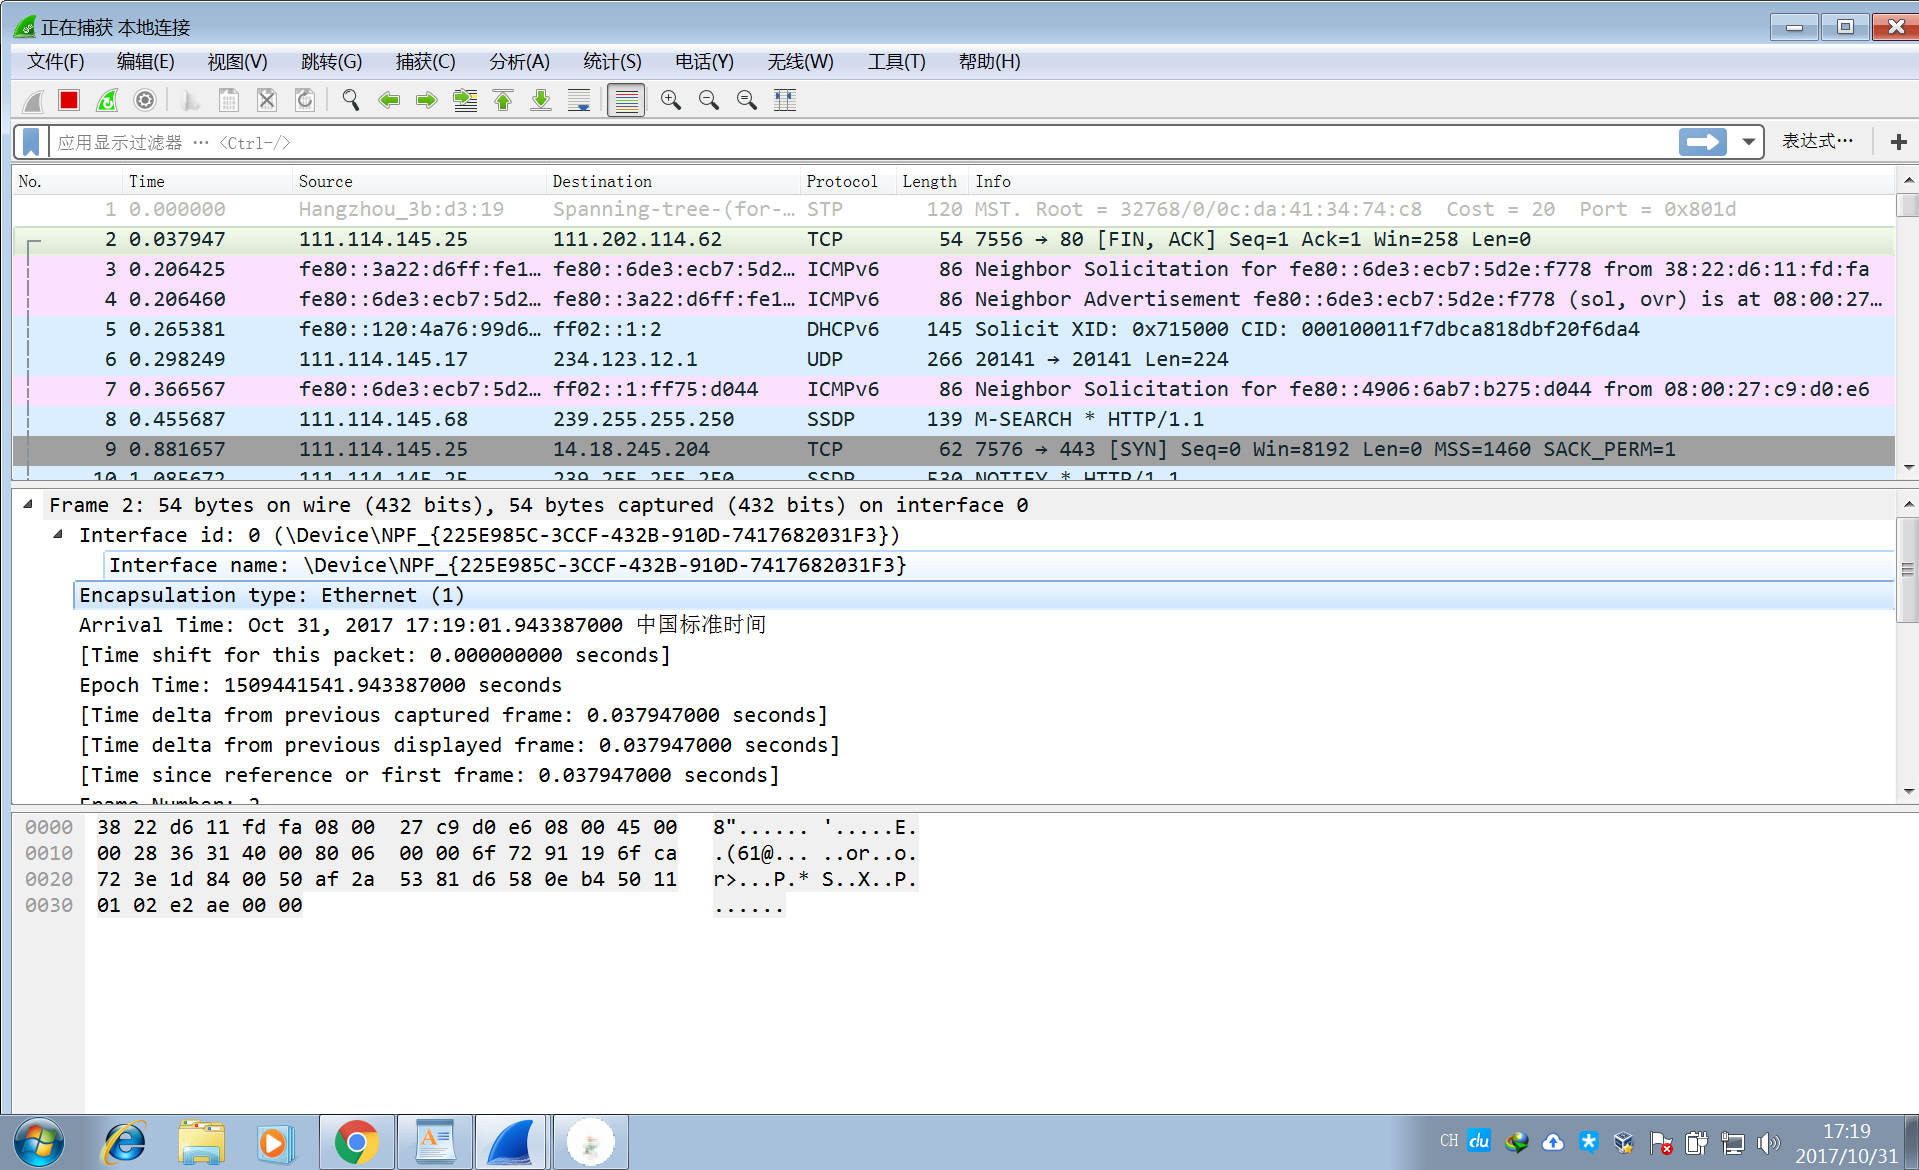
Task: Jump to the first packet
Action: point(503,100)
